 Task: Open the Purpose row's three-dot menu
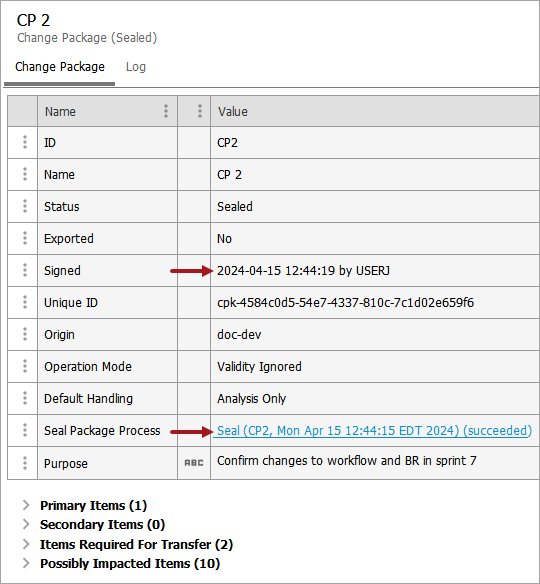tap(25, 463)
